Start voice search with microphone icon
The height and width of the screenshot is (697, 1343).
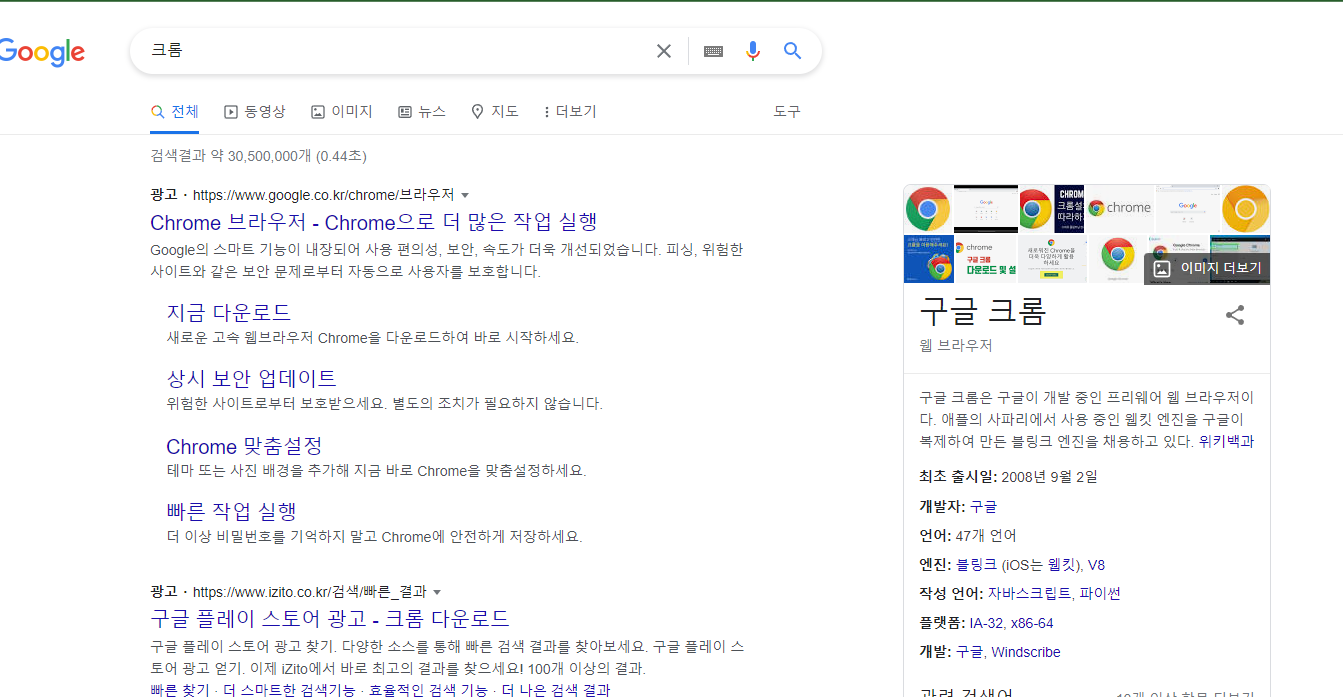tap(753, 51)
